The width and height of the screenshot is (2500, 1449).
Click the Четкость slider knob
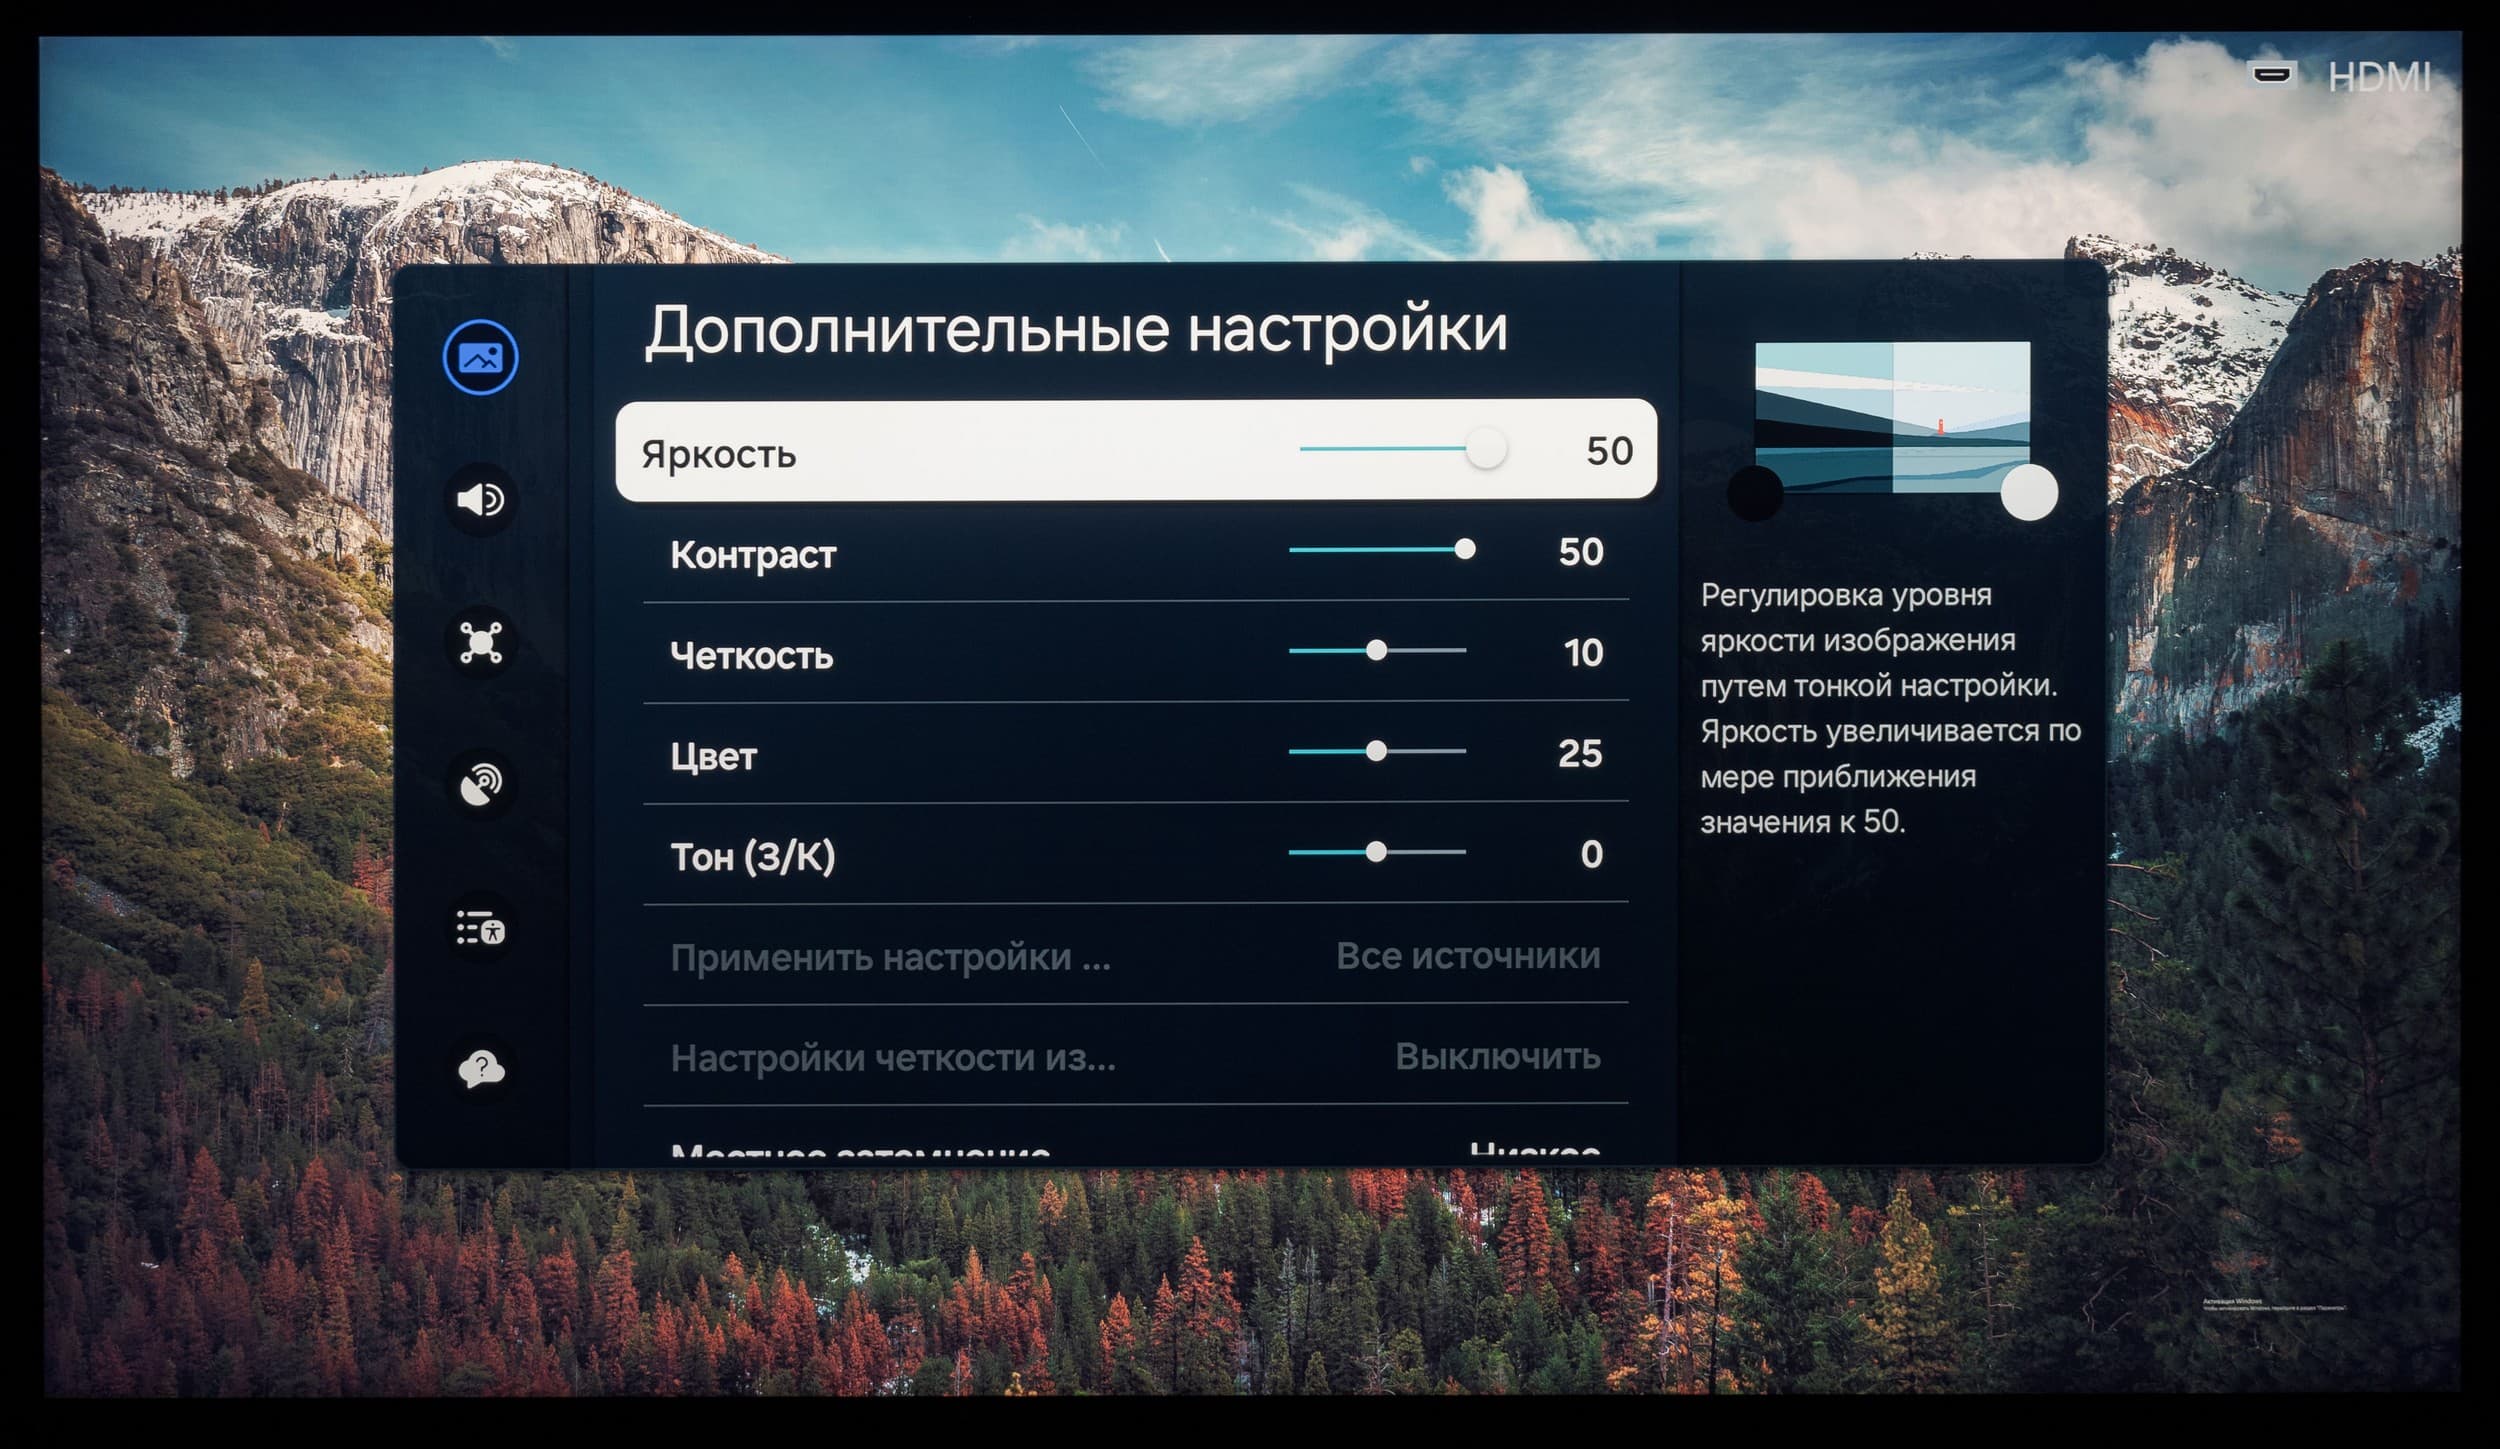point(1377,651)
